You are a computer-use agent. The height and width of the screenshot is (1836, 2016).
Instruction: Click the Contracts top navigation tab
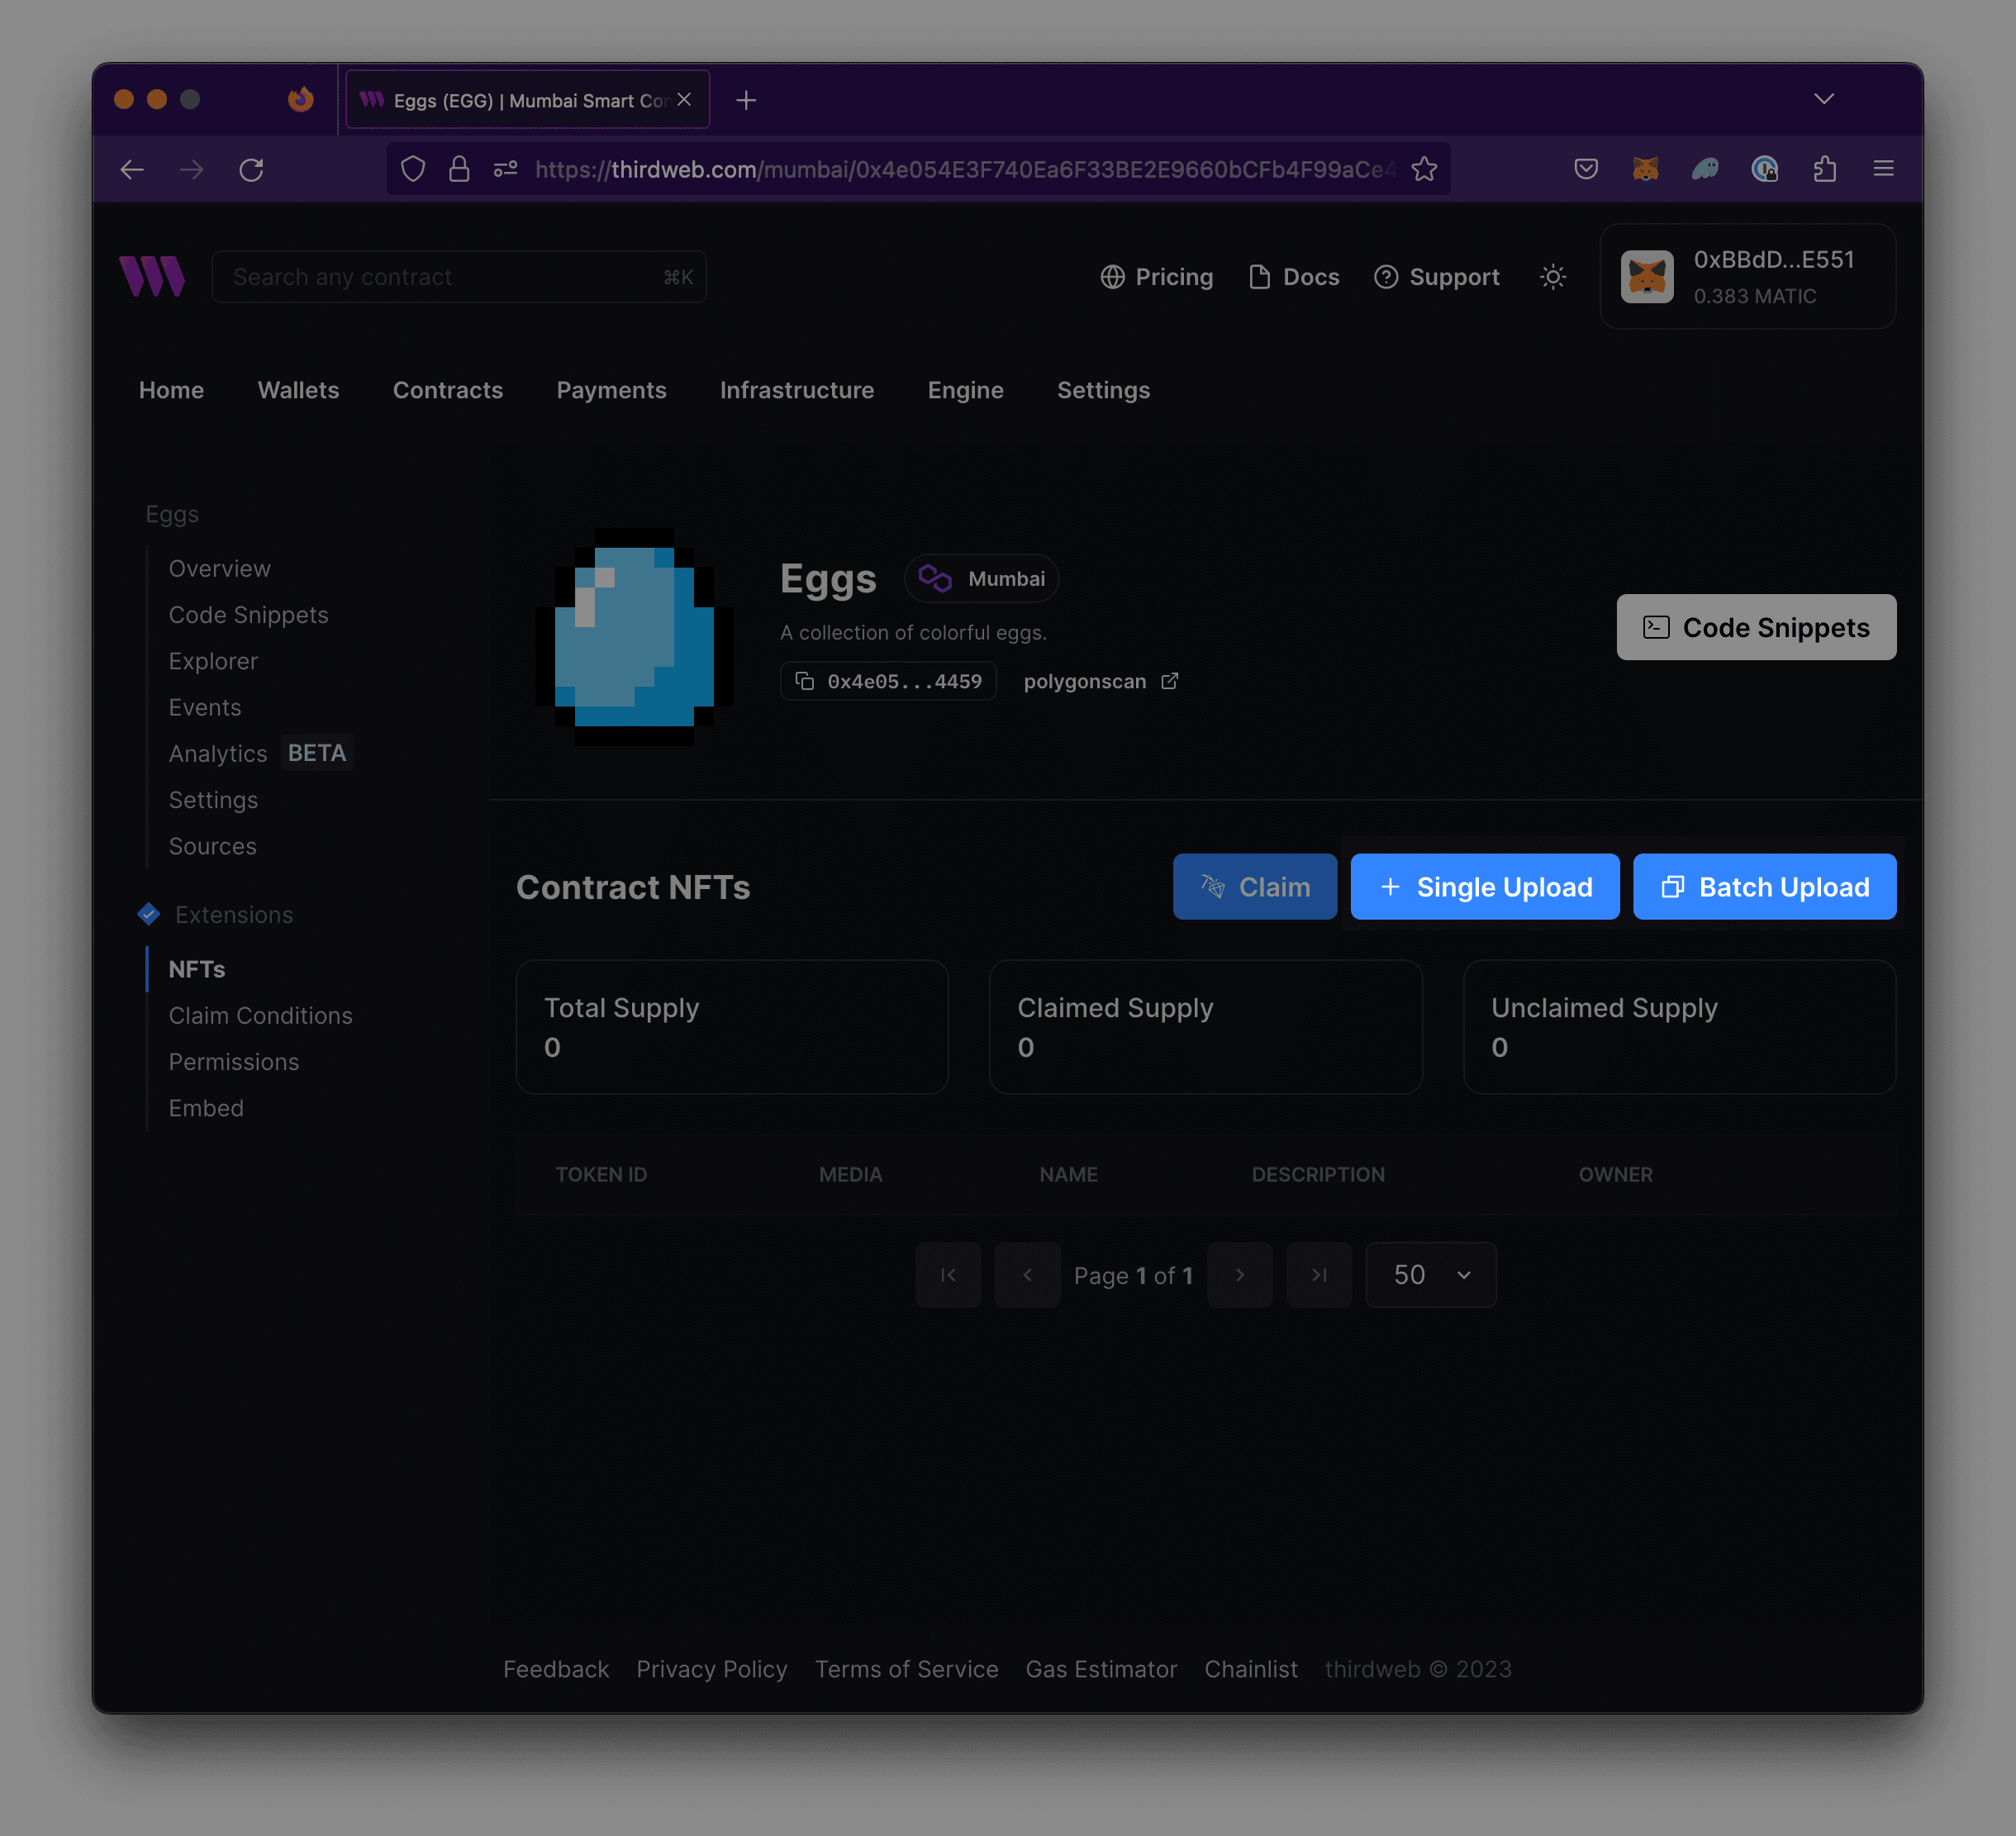(x=448, y=388)
